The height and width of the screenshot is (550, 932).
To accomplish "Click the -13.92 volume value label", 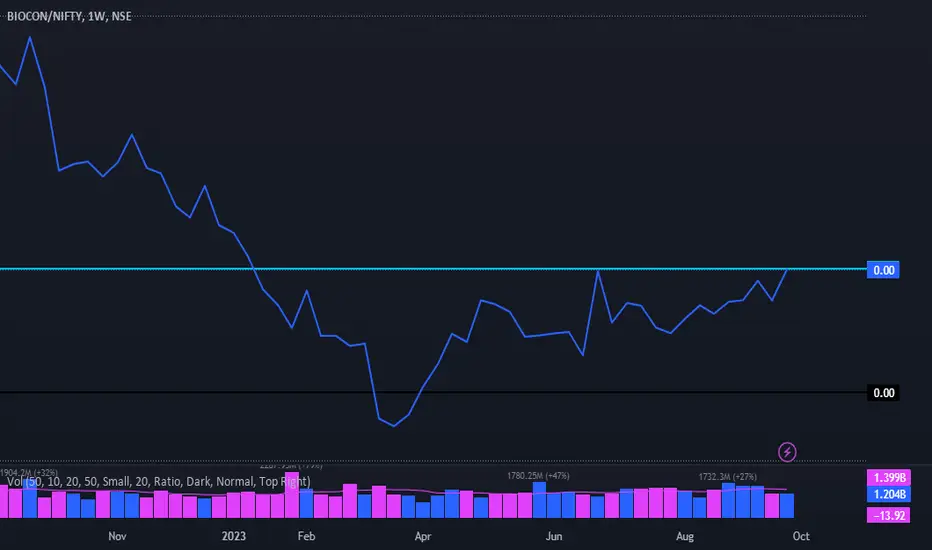I will [x=889, y=516].
